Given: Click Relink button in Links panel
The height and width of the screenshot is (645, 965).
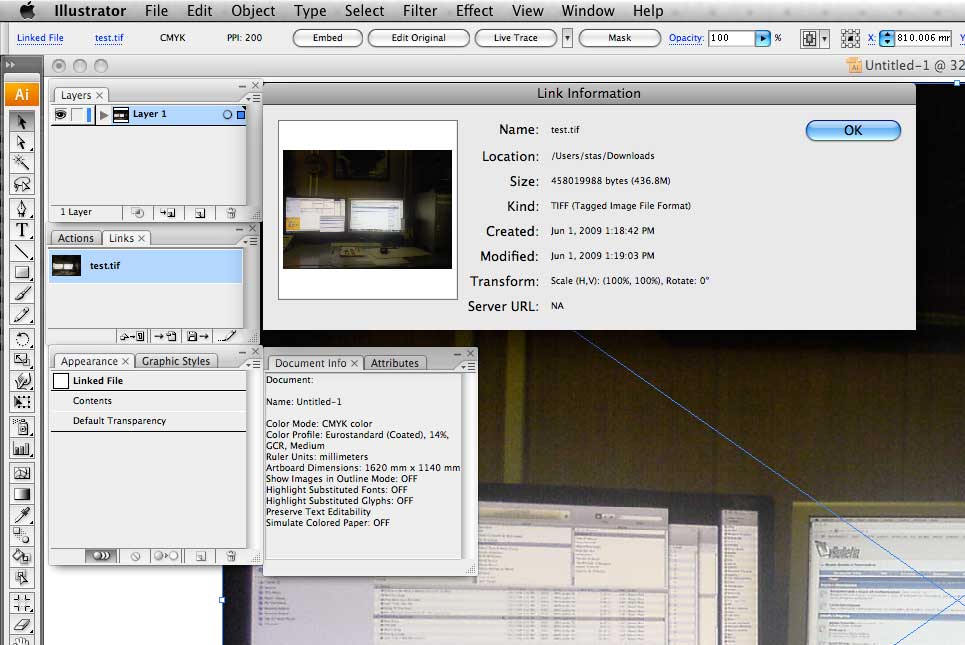Looking at the screenshot, I should pos(132,336).
